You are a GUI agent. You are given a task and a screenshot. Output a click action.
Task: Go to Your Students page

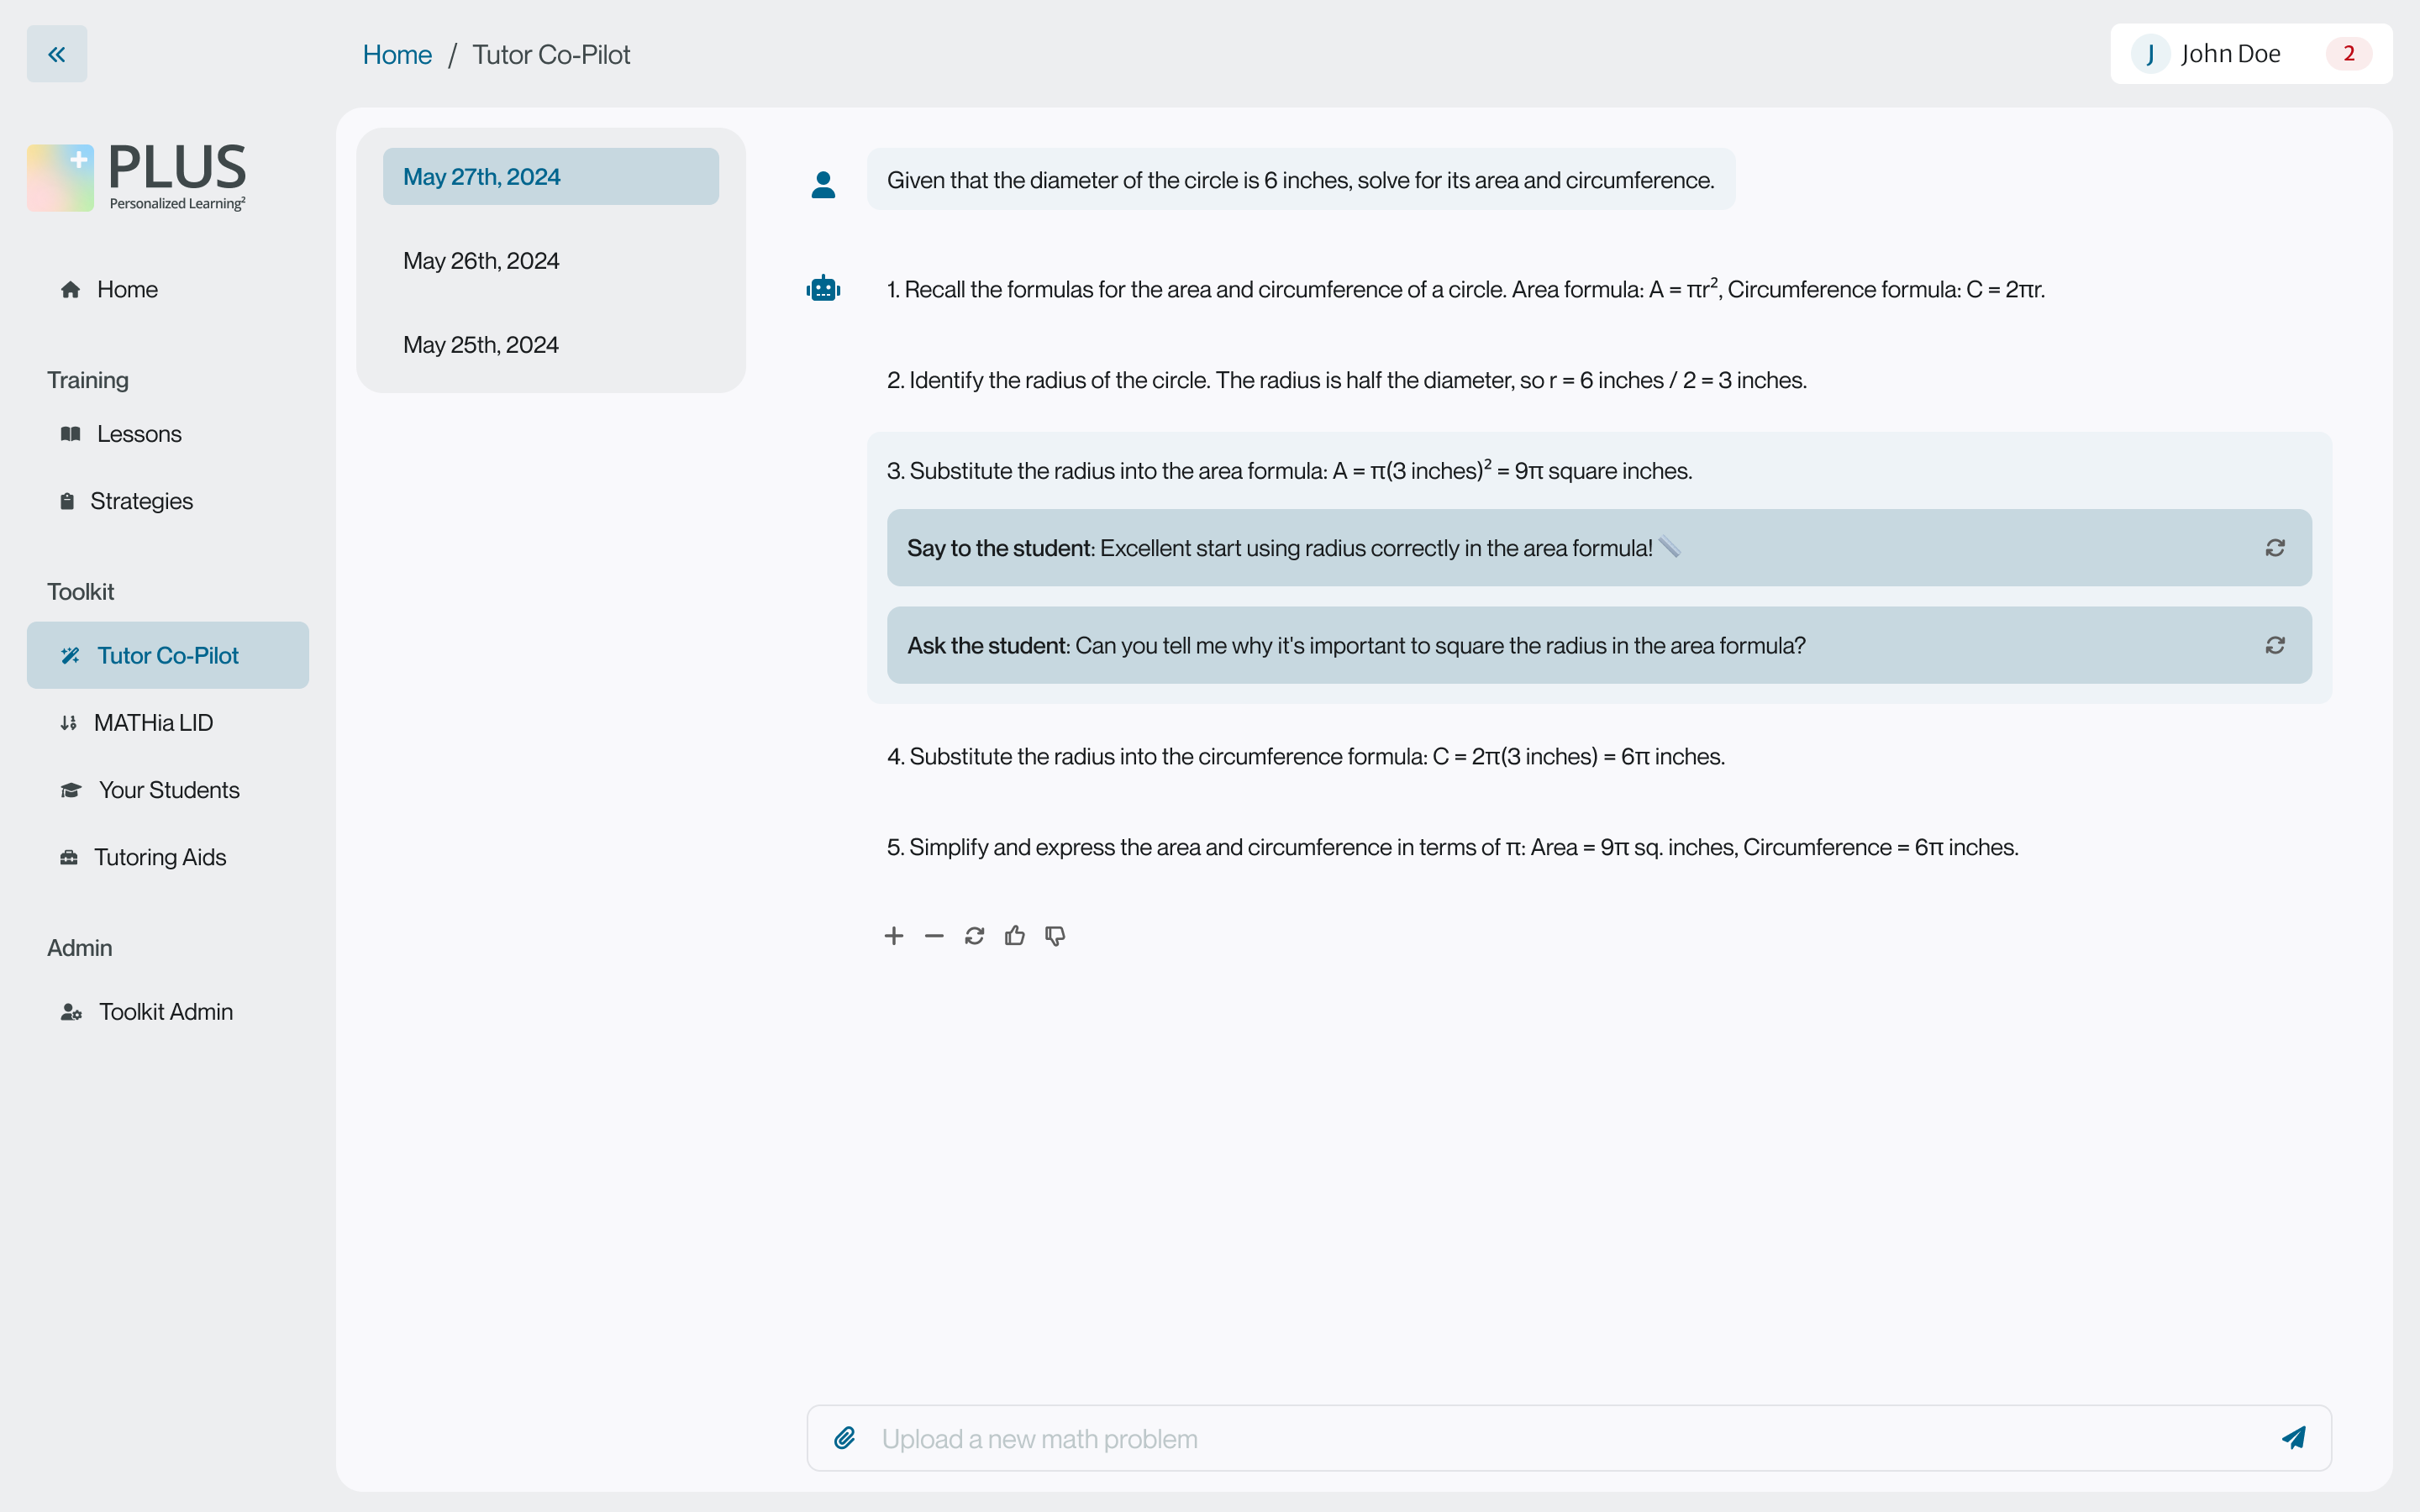pos(168,790)
